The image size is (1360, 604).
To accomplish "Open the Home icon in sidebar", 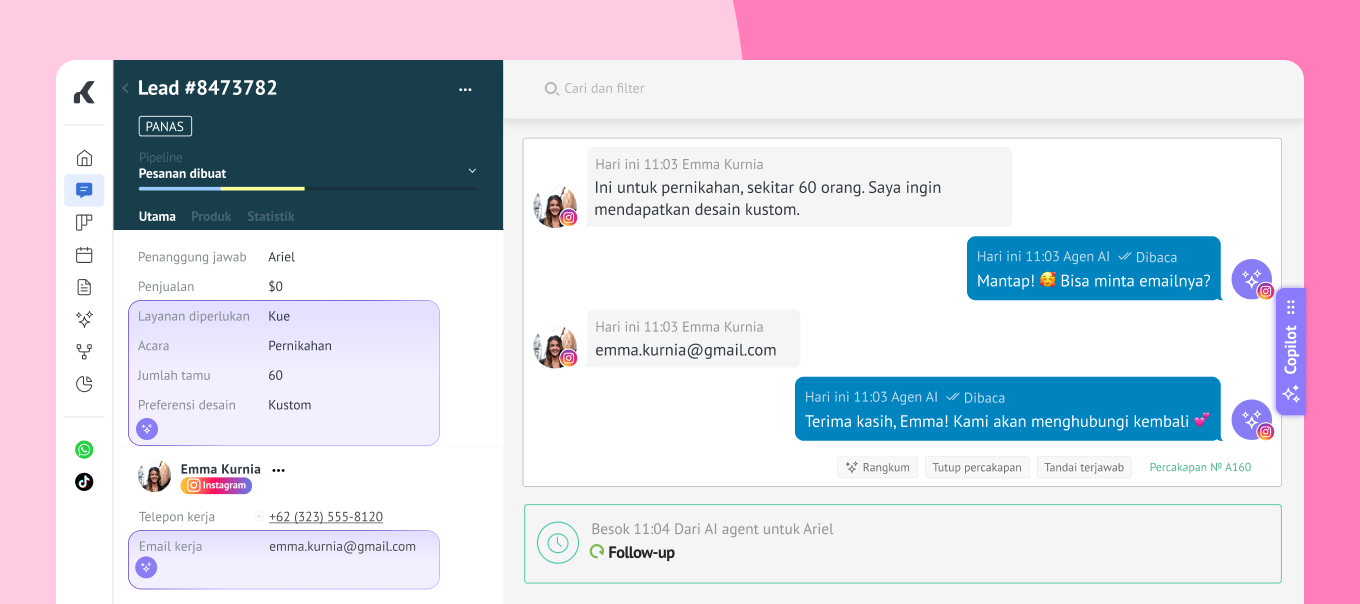I will (x=84, y=158).
